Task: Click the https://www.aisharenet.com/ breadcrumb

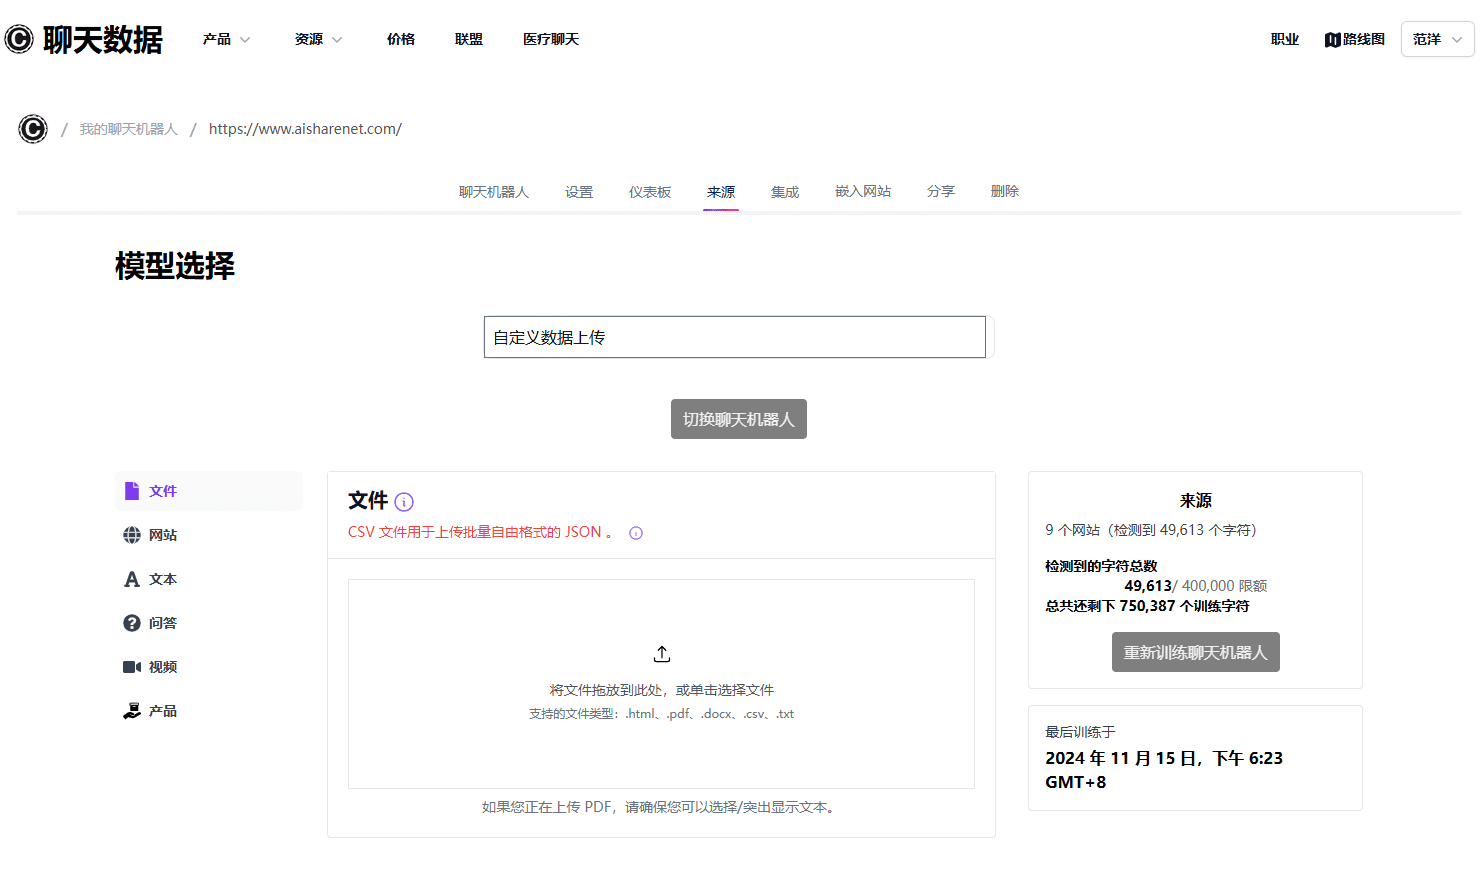Action: click(x=305, y=129)
